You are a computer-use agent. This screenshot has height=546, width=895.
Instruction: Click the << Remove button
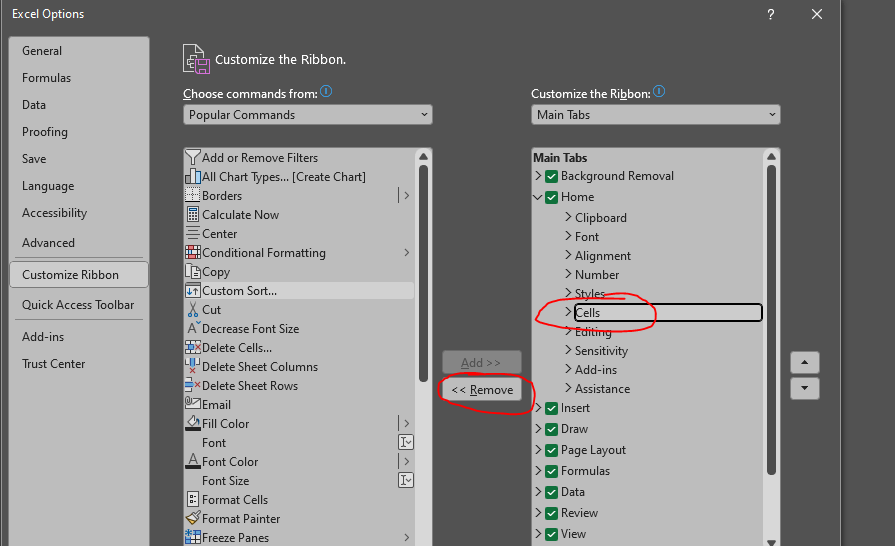click(x=482, y=390)
